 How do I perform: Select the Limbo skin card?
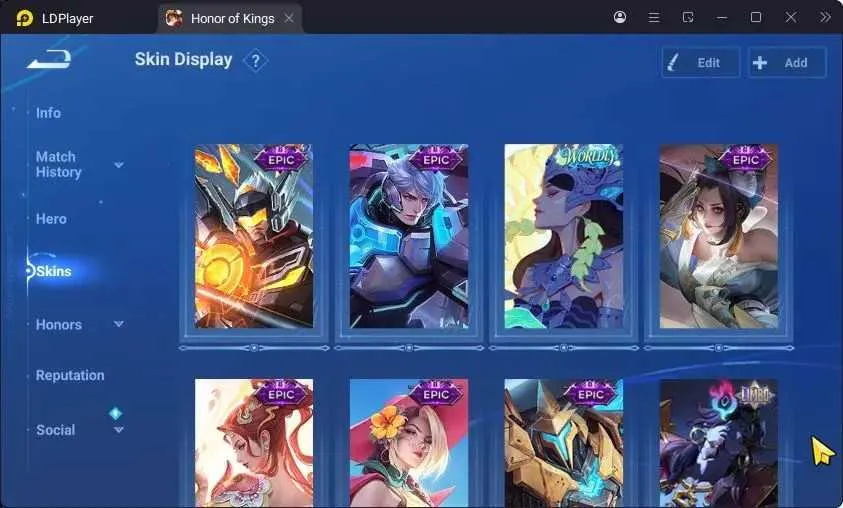pyautogui.click(x=719, y=443)
